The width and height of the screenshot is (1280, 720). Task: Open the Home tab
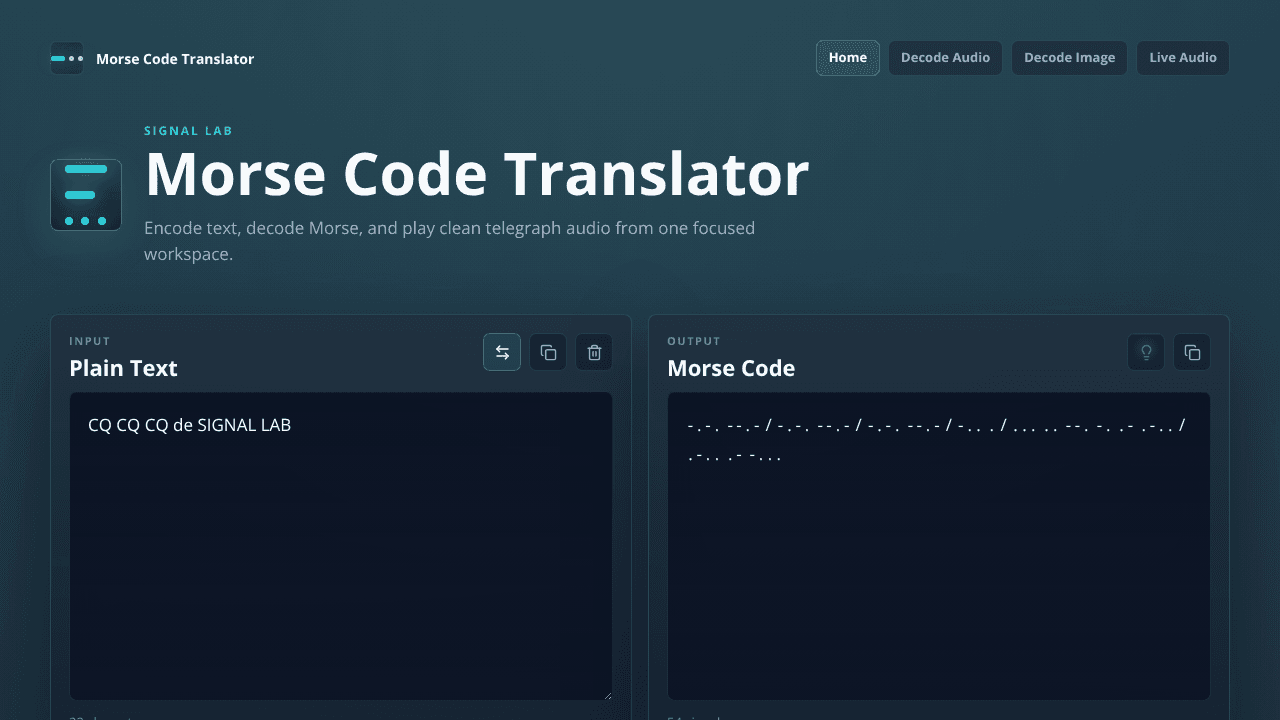(848, 58)
